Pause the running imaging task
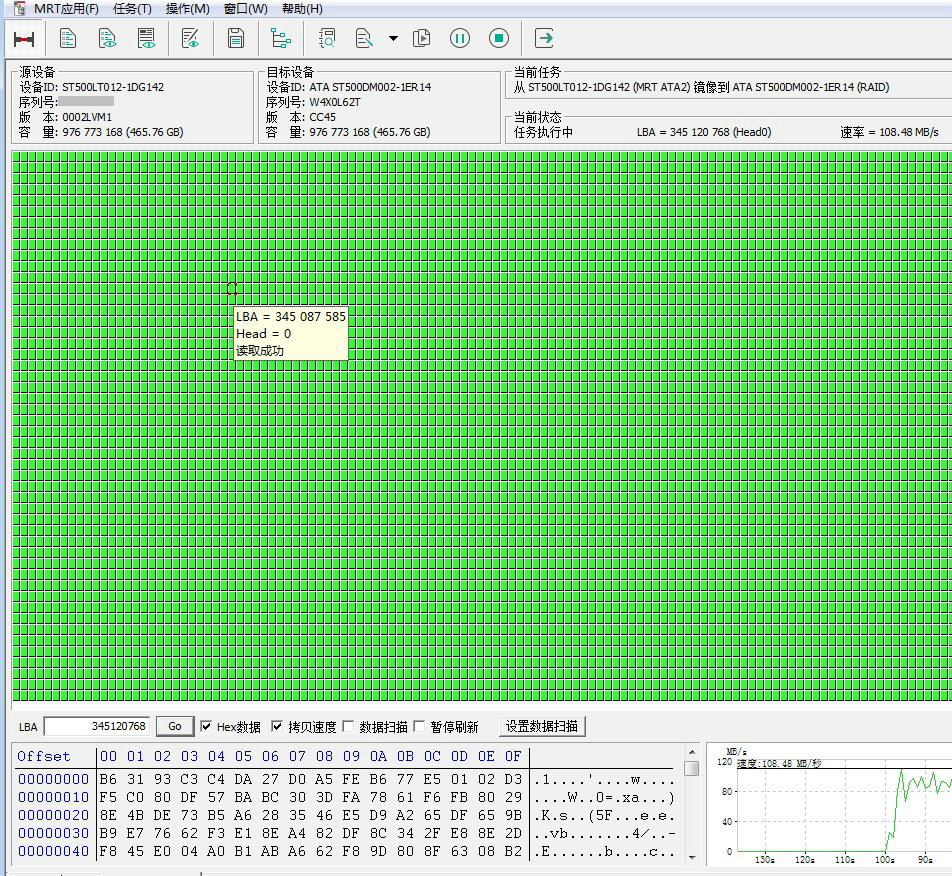 460,38
